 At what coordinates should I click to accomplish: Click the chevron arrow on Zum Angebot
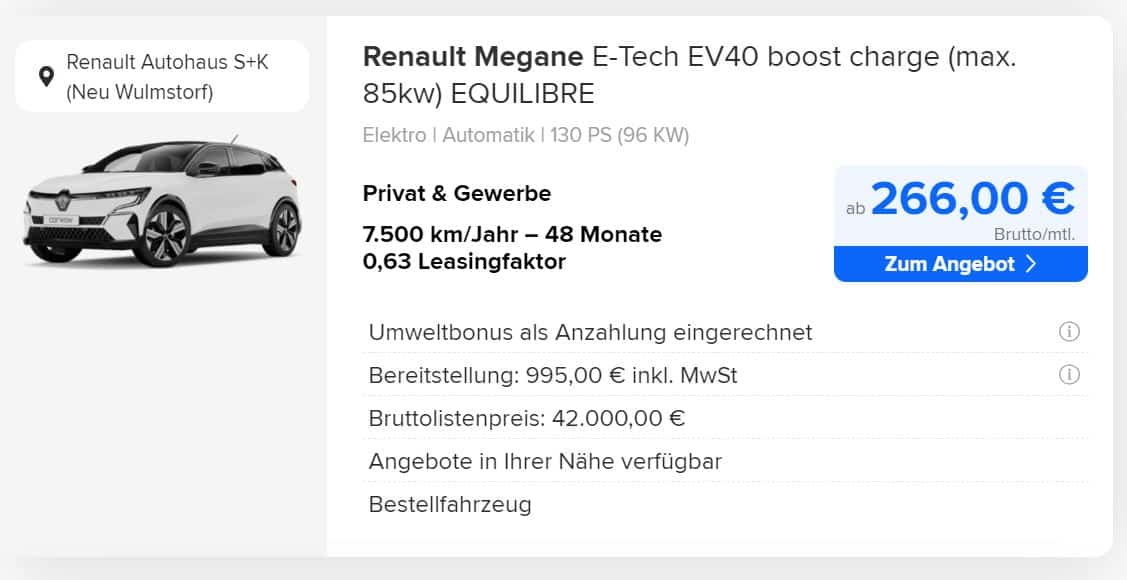(x=1031, y=264)
